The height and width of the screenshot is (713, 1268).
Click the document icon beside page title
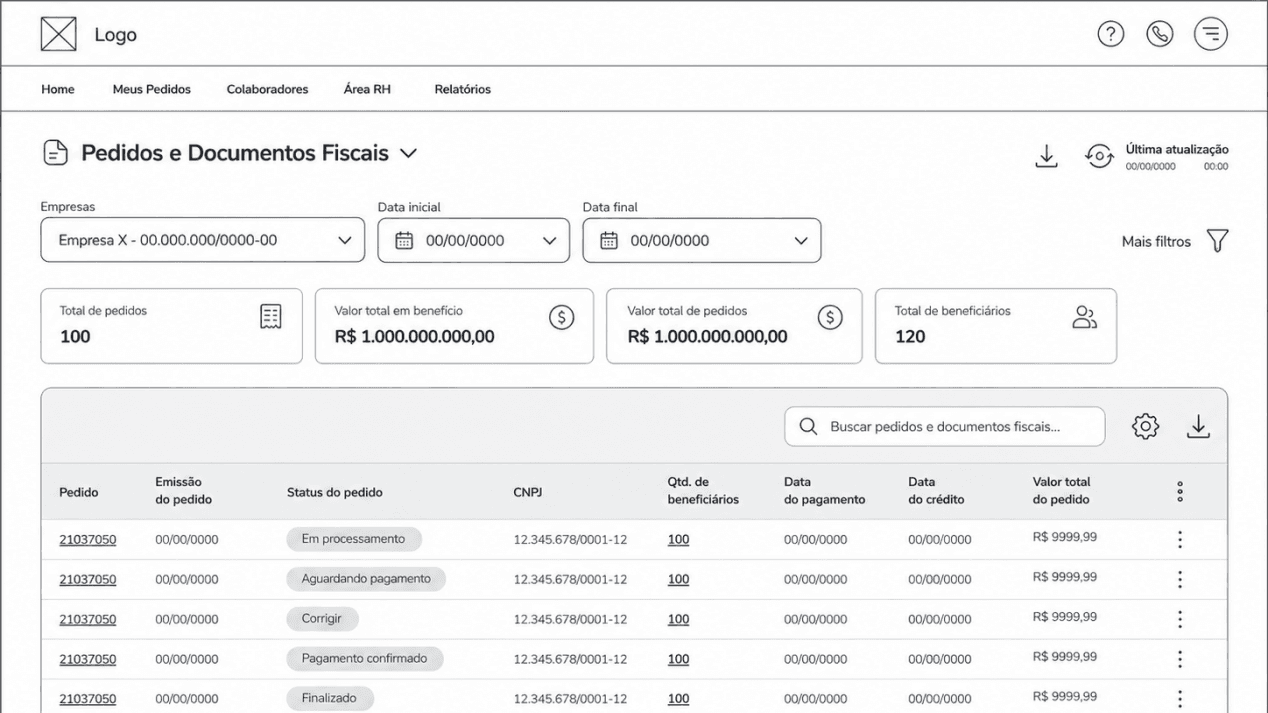click(55, 153)
